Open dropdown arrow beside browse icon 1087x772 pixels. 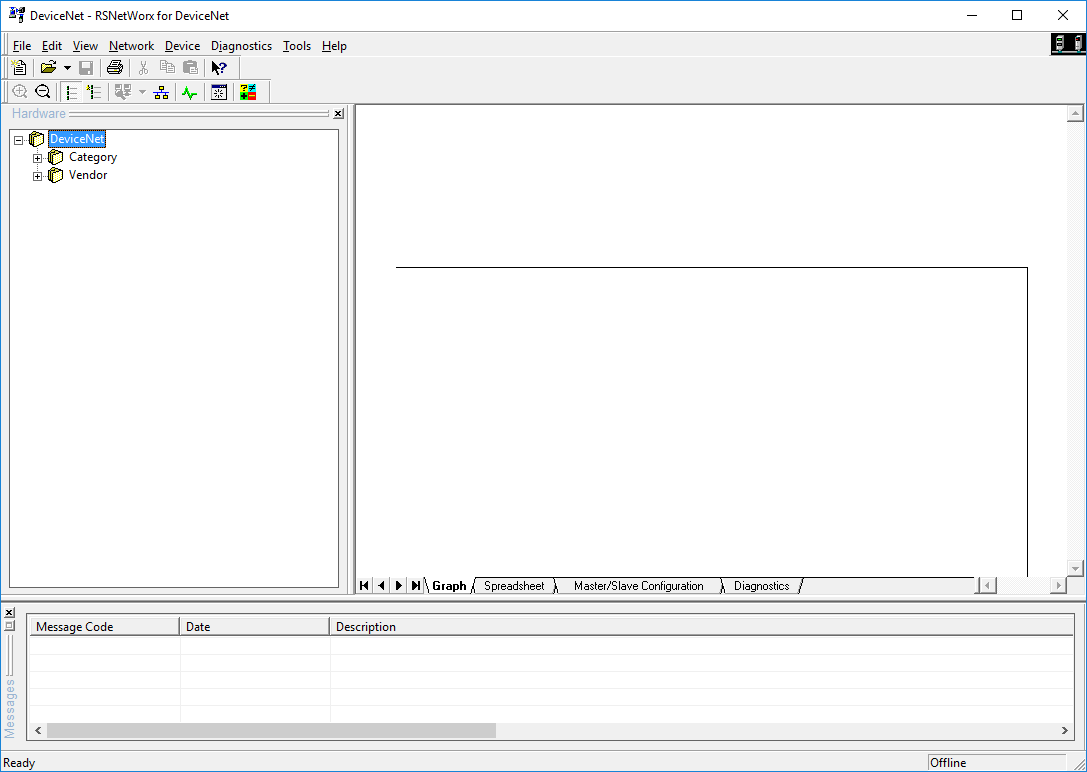coord(142,91)
